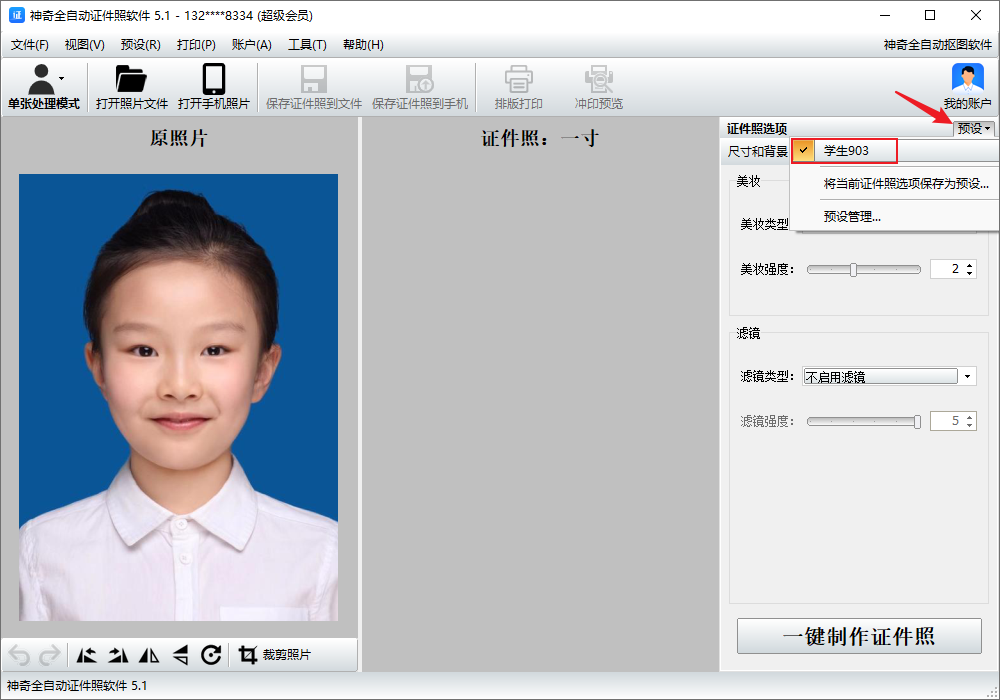Screen dimensions: 1000x700
Task: Click the 证件照选项 panel title
Action: [x=756, y=129]
